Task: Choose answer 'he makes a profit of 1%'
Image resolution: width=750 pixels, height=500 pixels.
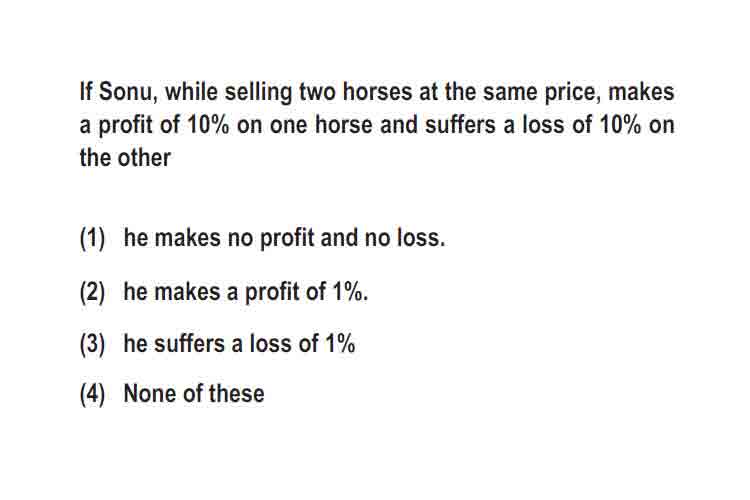Action: [x=246, y=291]
